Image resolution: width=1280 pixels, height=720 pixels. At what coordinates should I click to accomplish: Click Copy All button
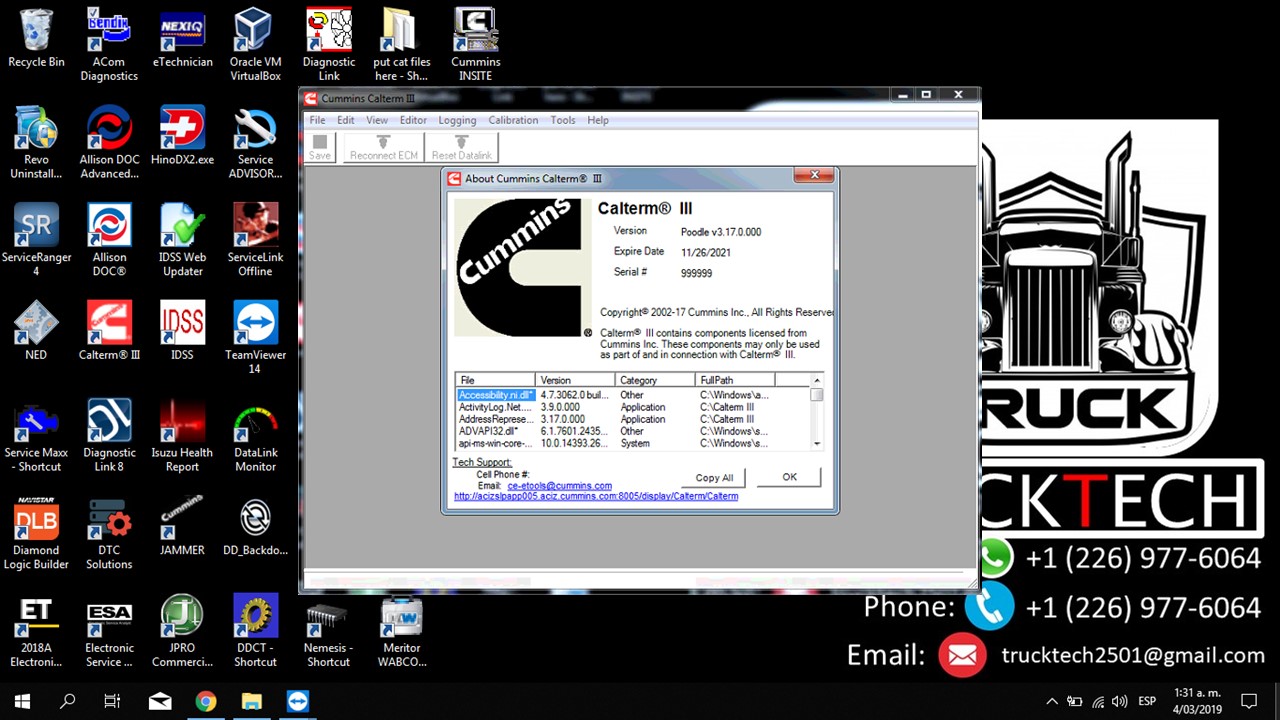[x=714, y=477]
